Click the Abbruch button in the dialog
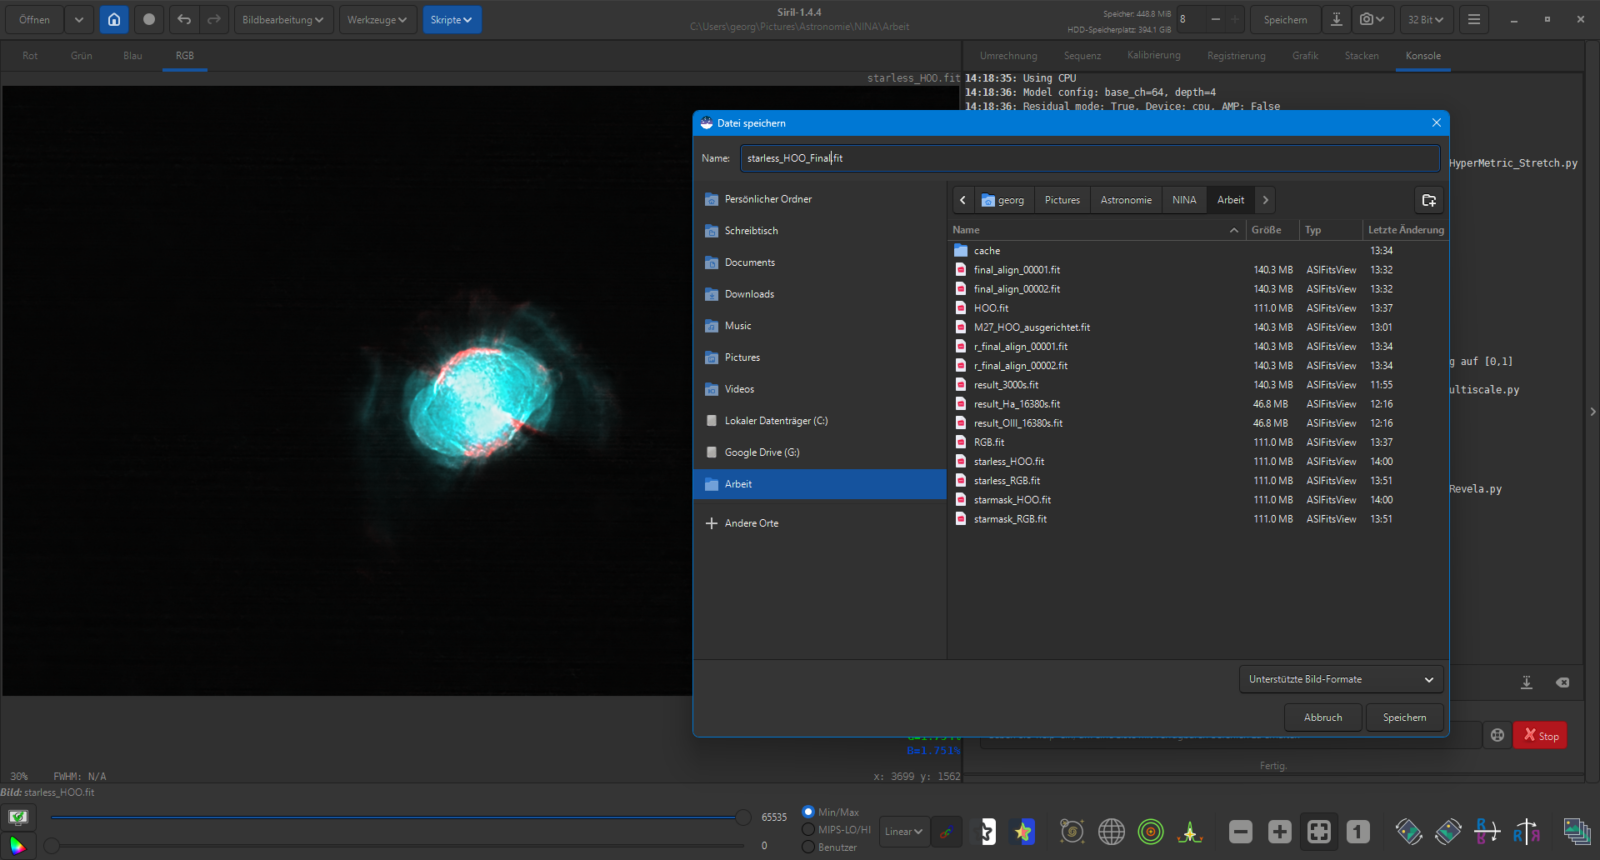 tap(1323, 717)
